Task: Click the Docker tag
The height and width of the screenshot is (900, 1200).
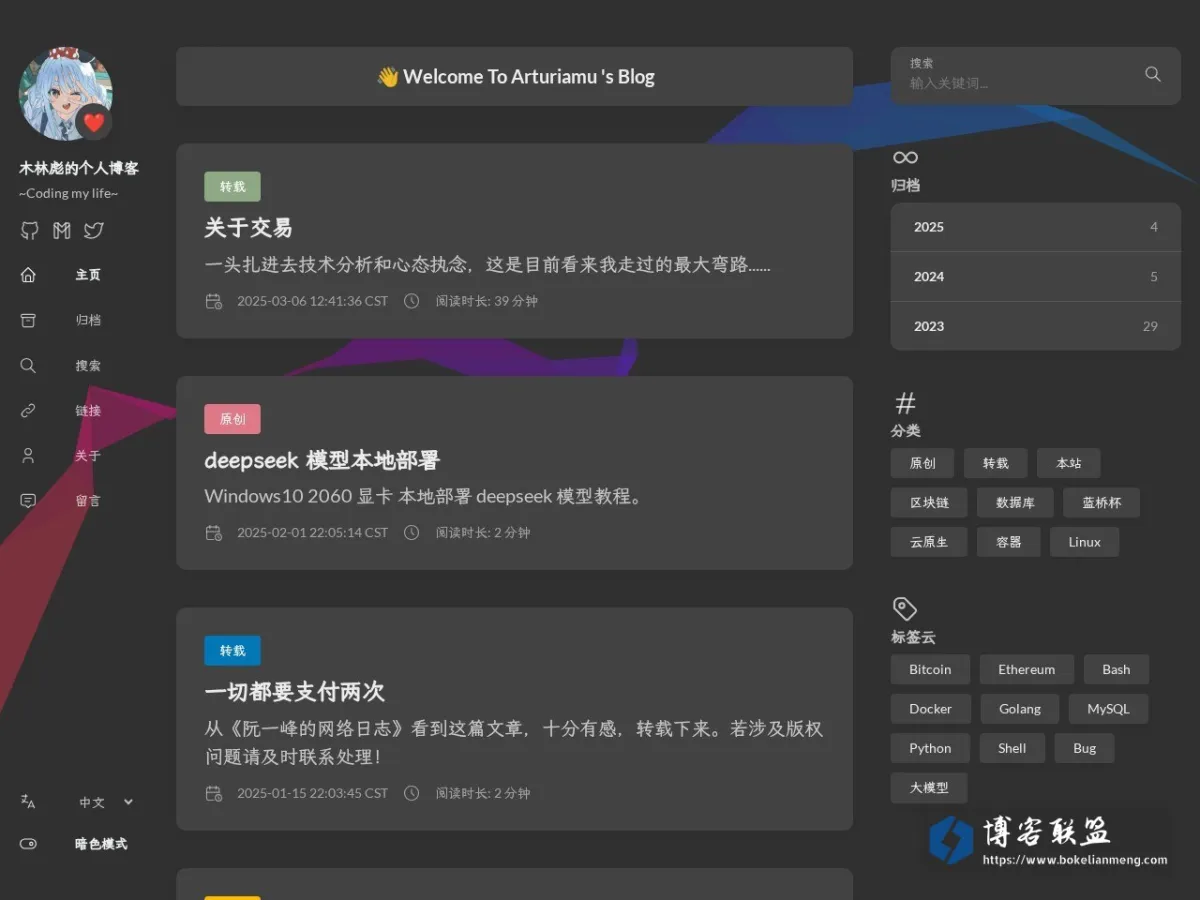Action: (x=930, y=709)
